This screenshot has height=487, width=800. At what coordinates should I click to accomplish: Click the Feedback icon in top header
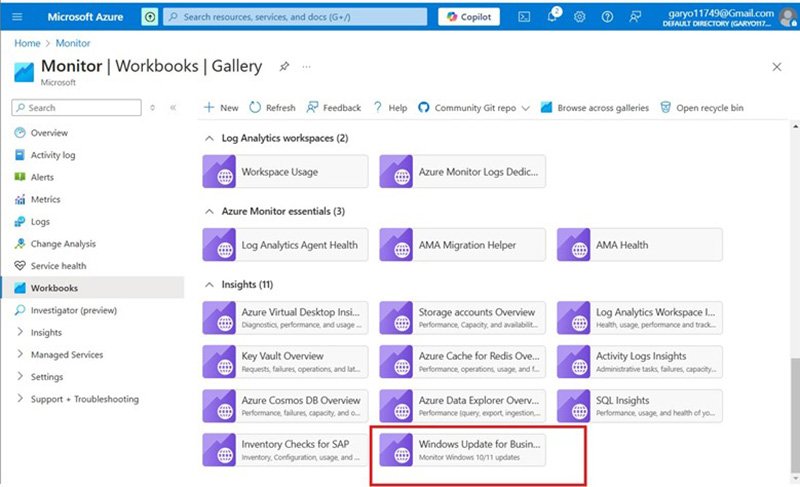[635, 17]
